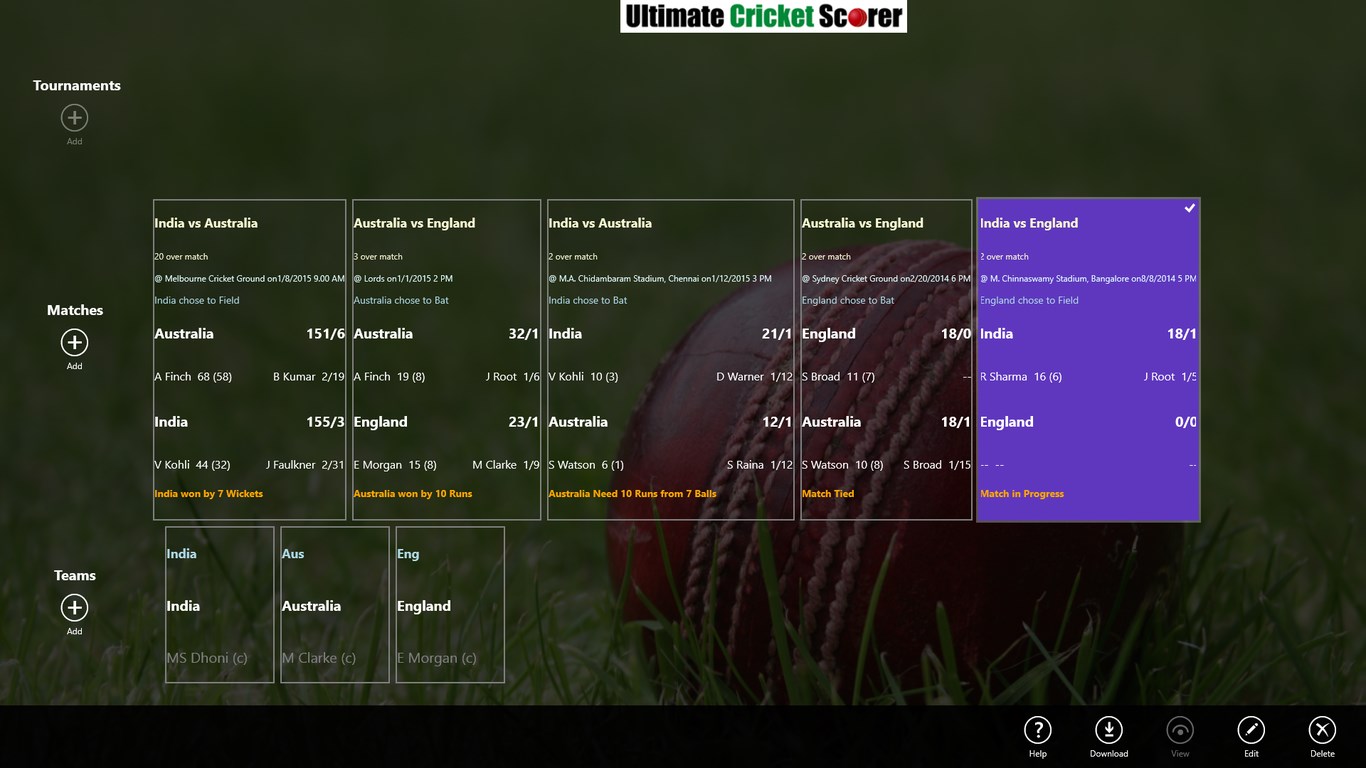The width and height of the screenshot is (1366, 768).
Task: Click the Download icon in app bar
Action: click(1108, 730)
